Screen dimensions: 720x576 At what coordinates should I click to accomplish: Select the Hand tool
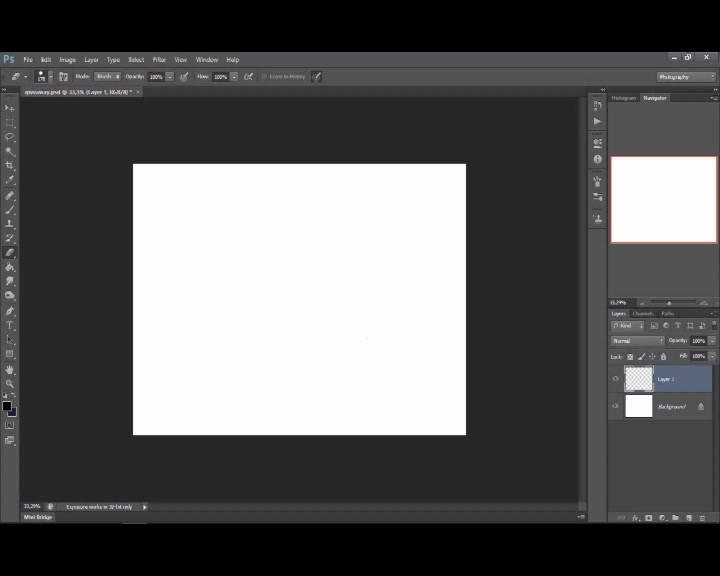pos(9,369)
